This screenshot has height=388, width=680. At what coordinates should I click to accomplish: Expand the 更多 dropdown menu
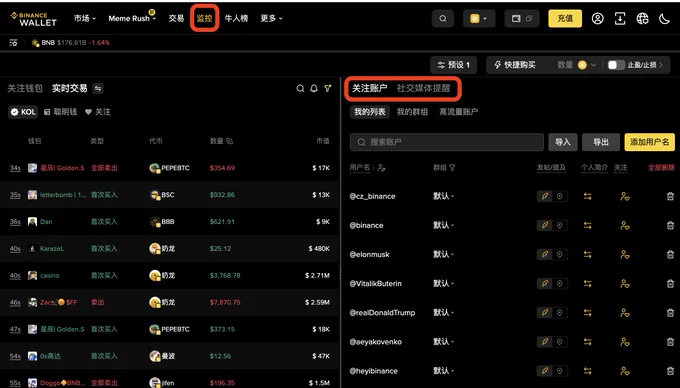271,18
